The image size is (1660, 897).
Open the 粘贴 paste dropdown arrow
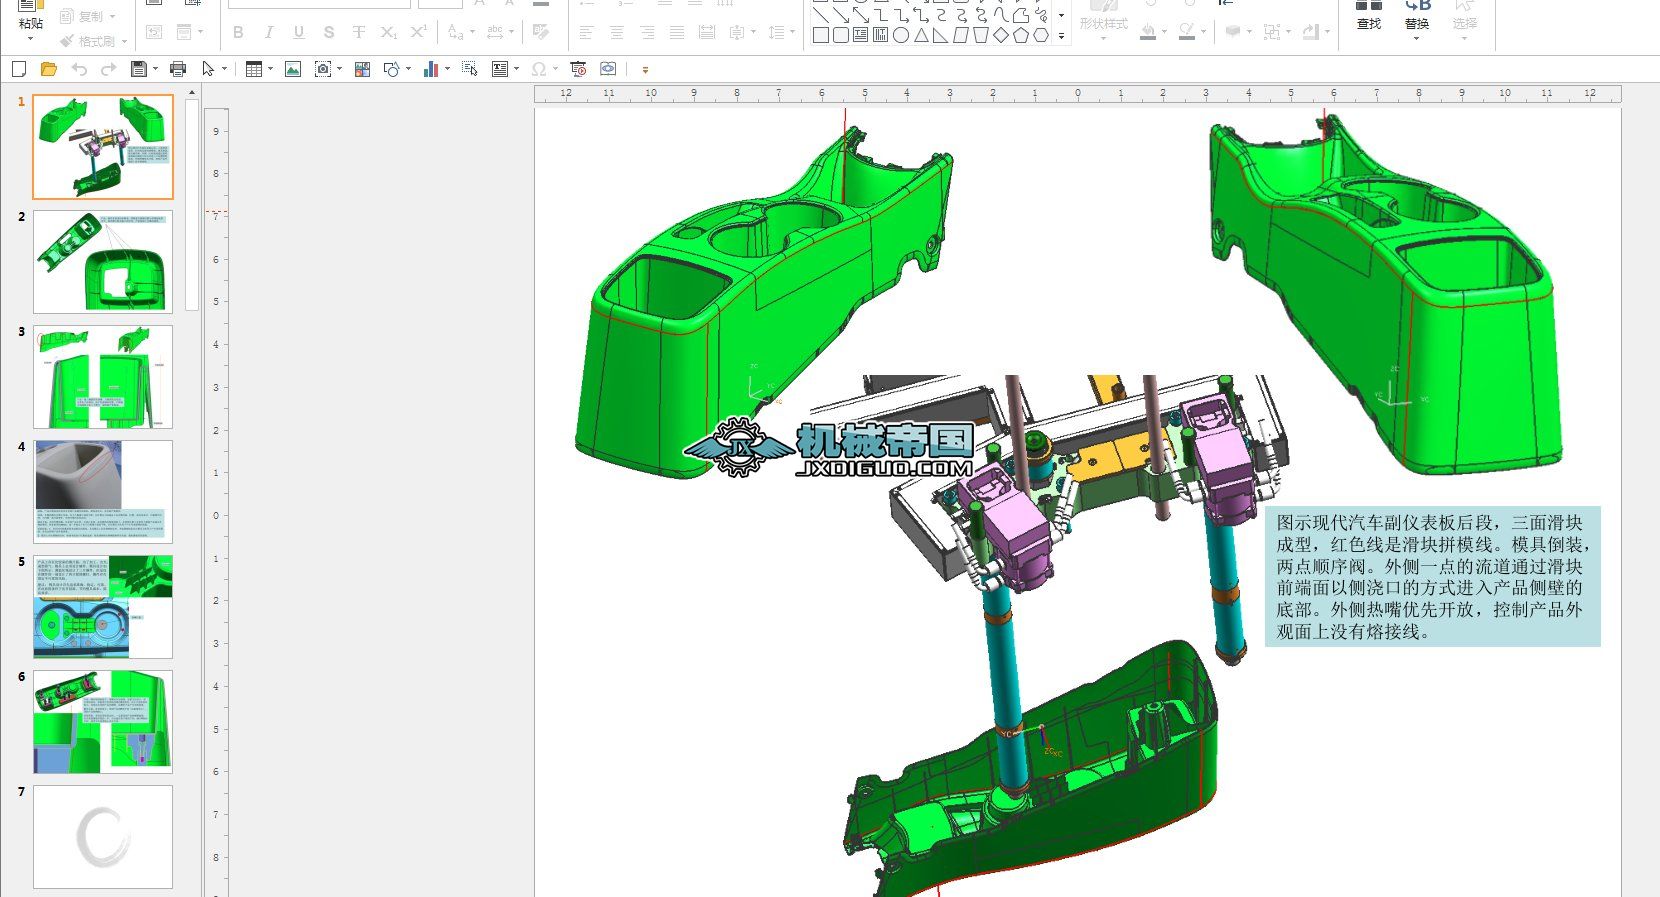[30, 39]
